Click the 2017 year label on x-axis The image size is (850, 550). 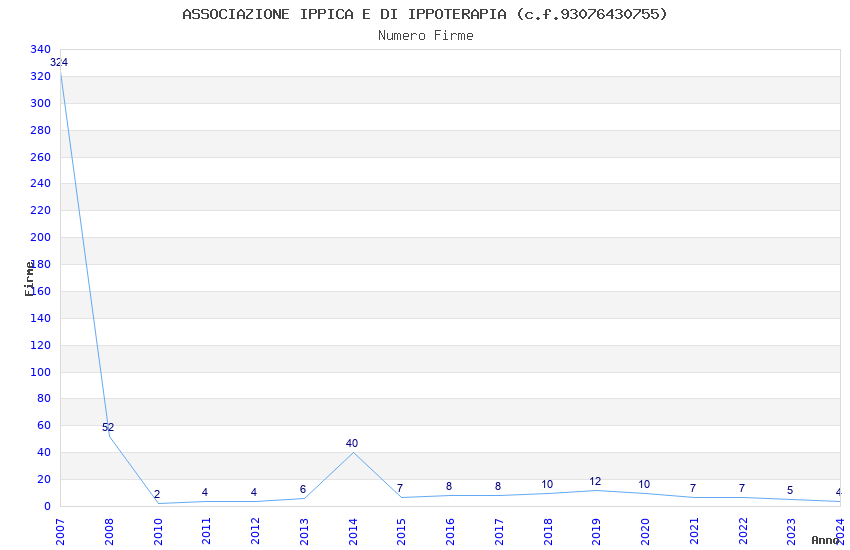[499, 531]
